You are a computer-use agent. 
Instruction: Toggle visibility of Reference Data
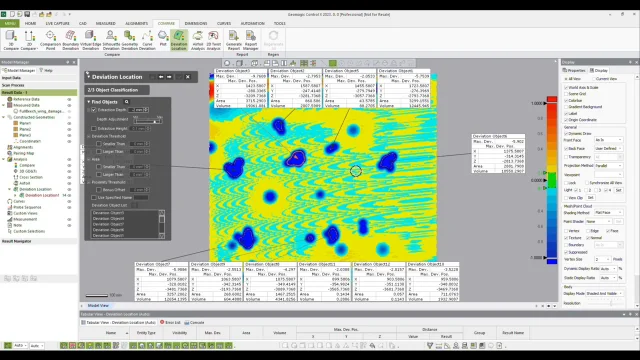69,99
